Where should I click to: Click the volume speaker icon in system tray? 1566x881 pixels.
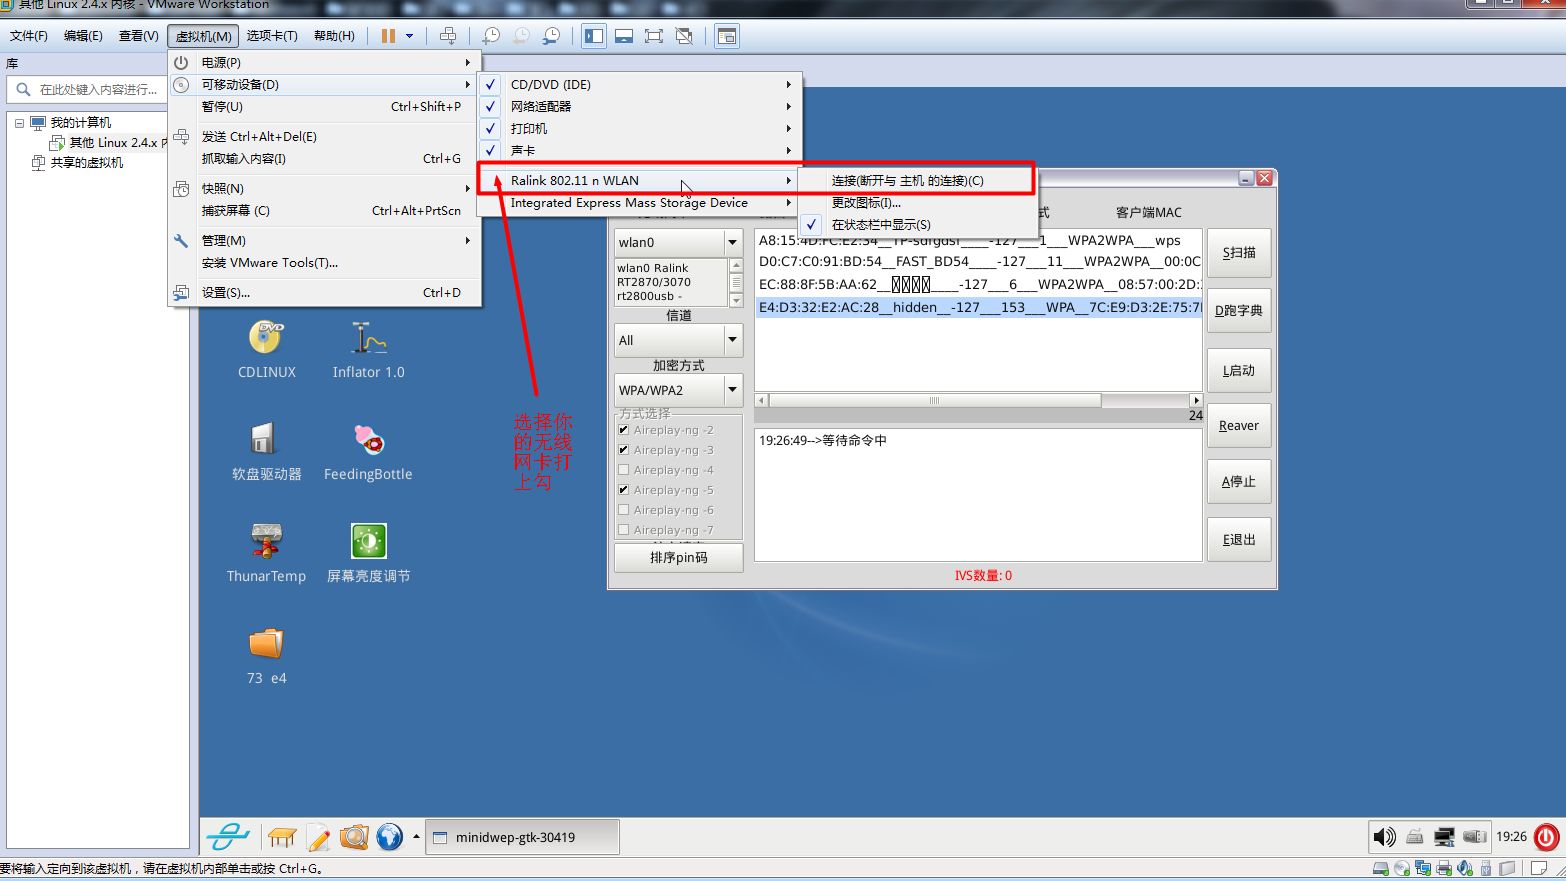pyautogui.click(x=1385, y=837)
